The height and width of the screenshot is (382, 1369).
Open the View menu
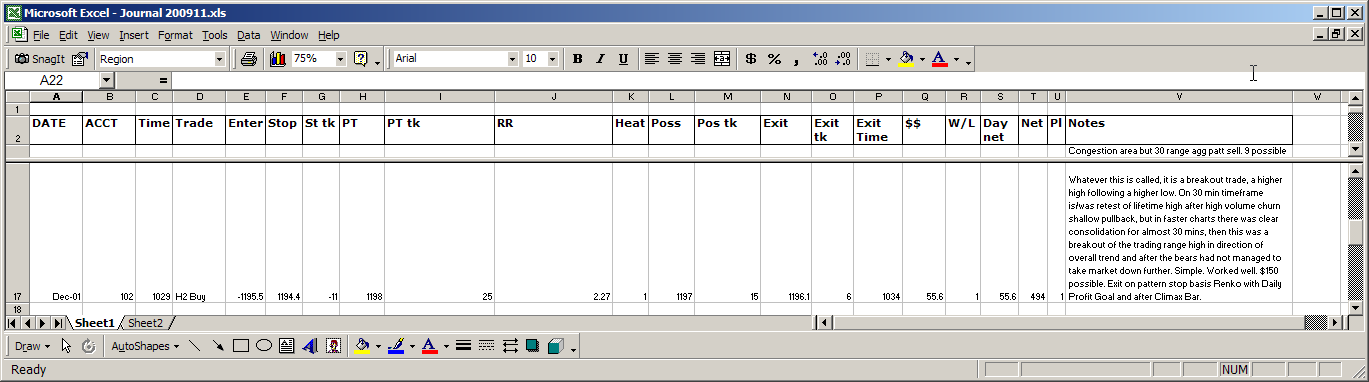pos(98,35)
